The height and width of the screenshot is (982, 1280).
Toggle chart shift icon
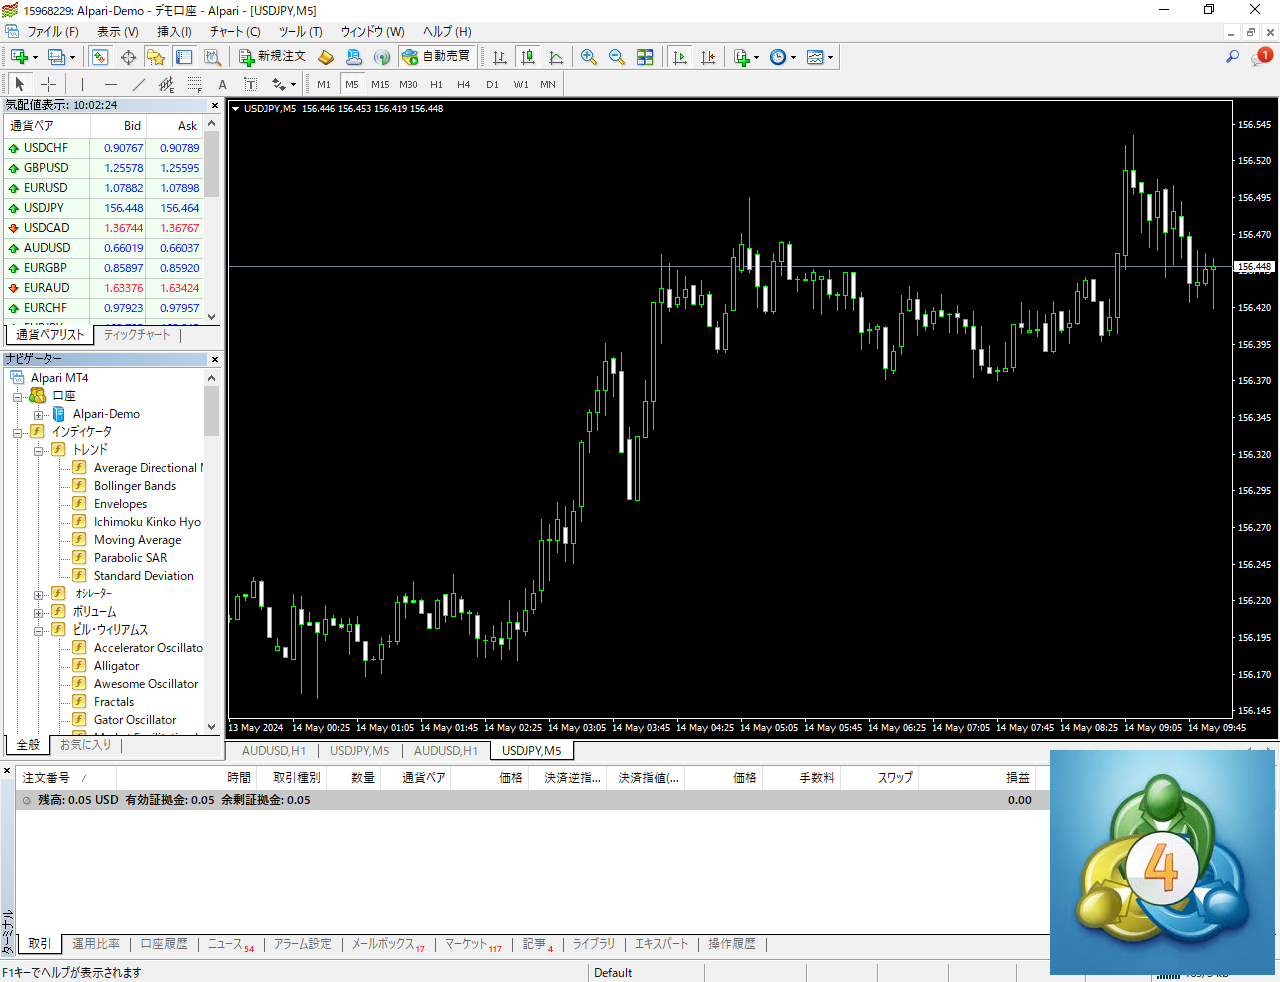point(708,57)
